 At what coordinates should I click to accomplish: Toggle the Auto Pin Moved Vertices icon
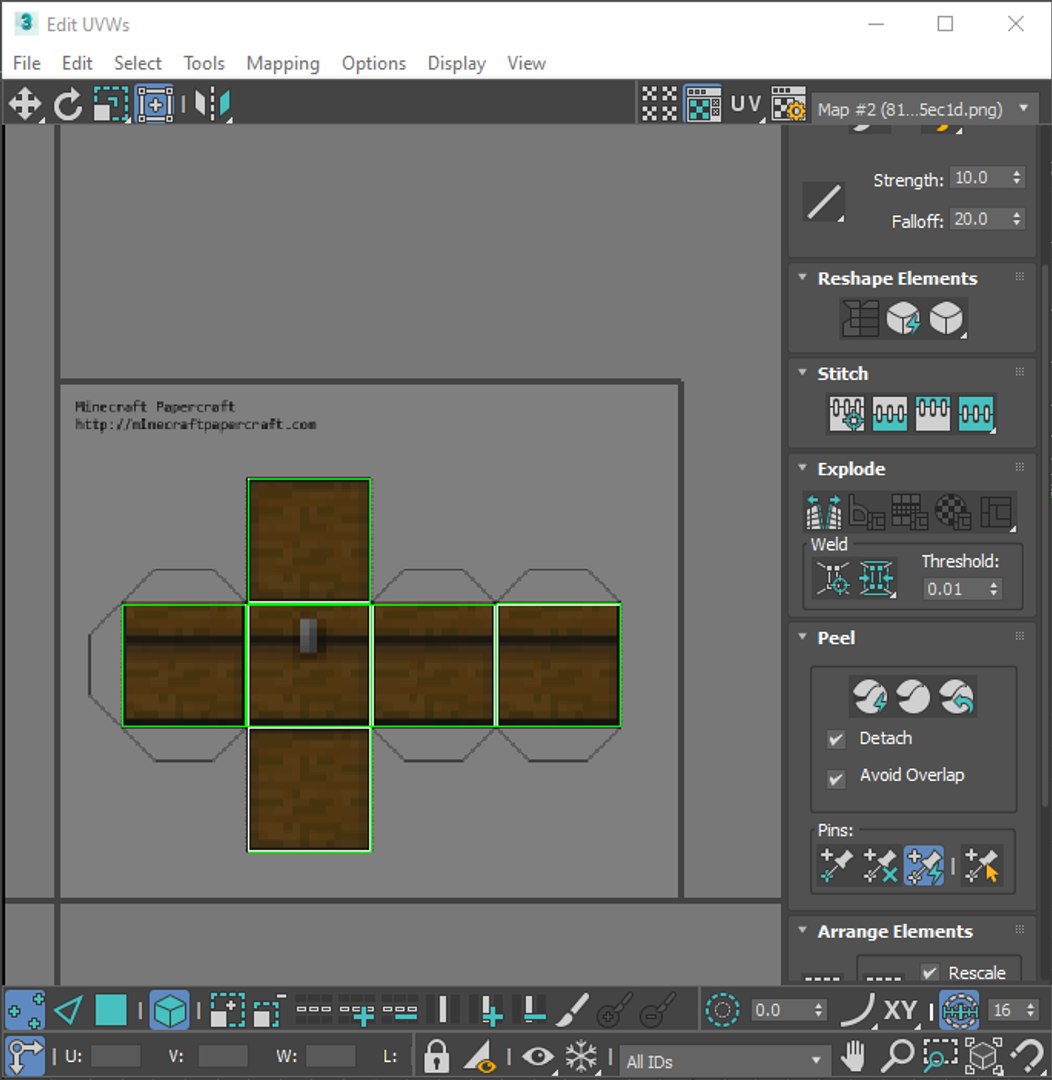point(924,866)
